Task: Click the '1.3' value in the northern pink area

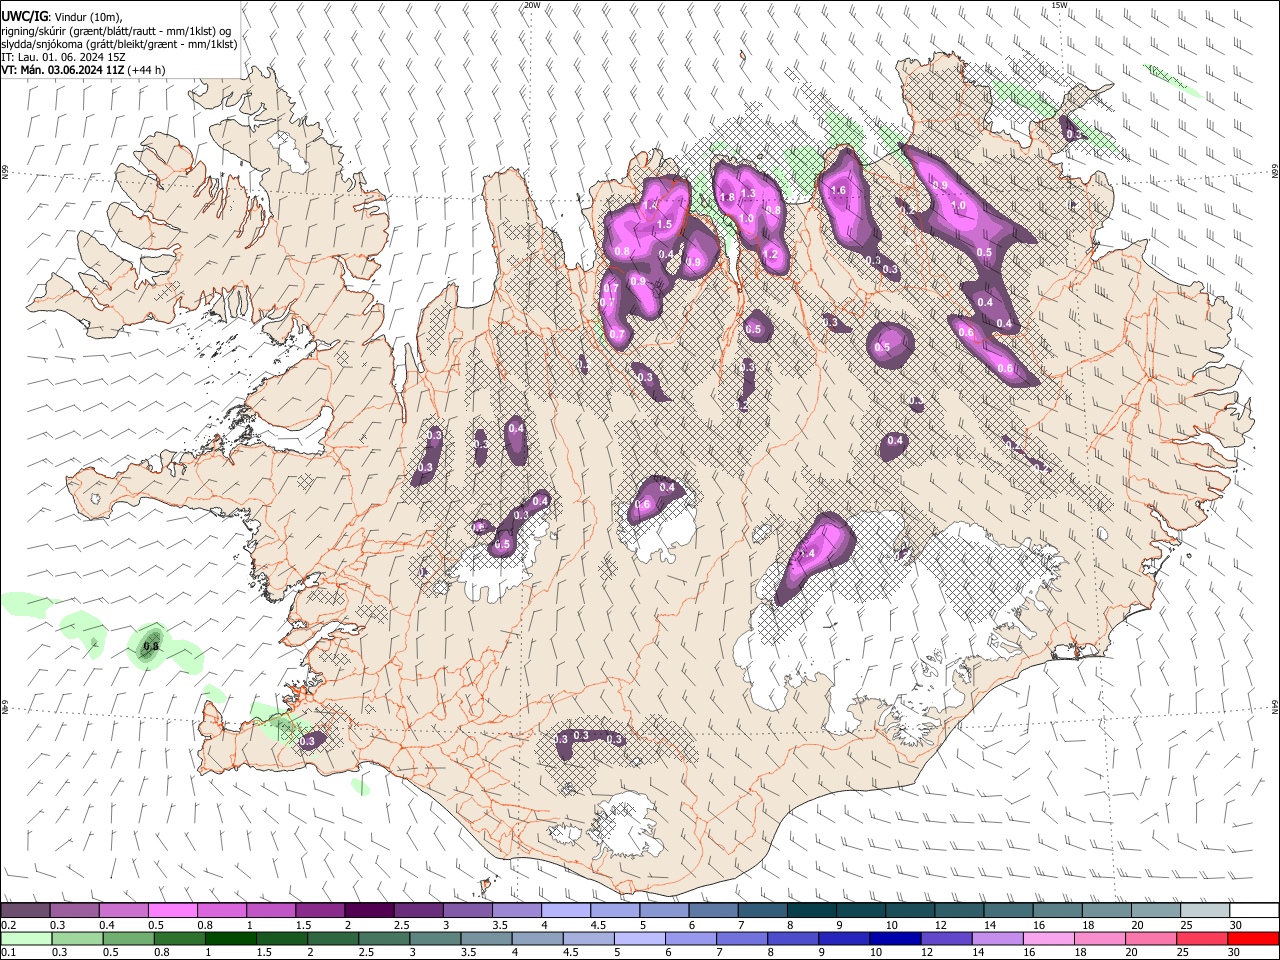Action: click(x=747, y=193)
